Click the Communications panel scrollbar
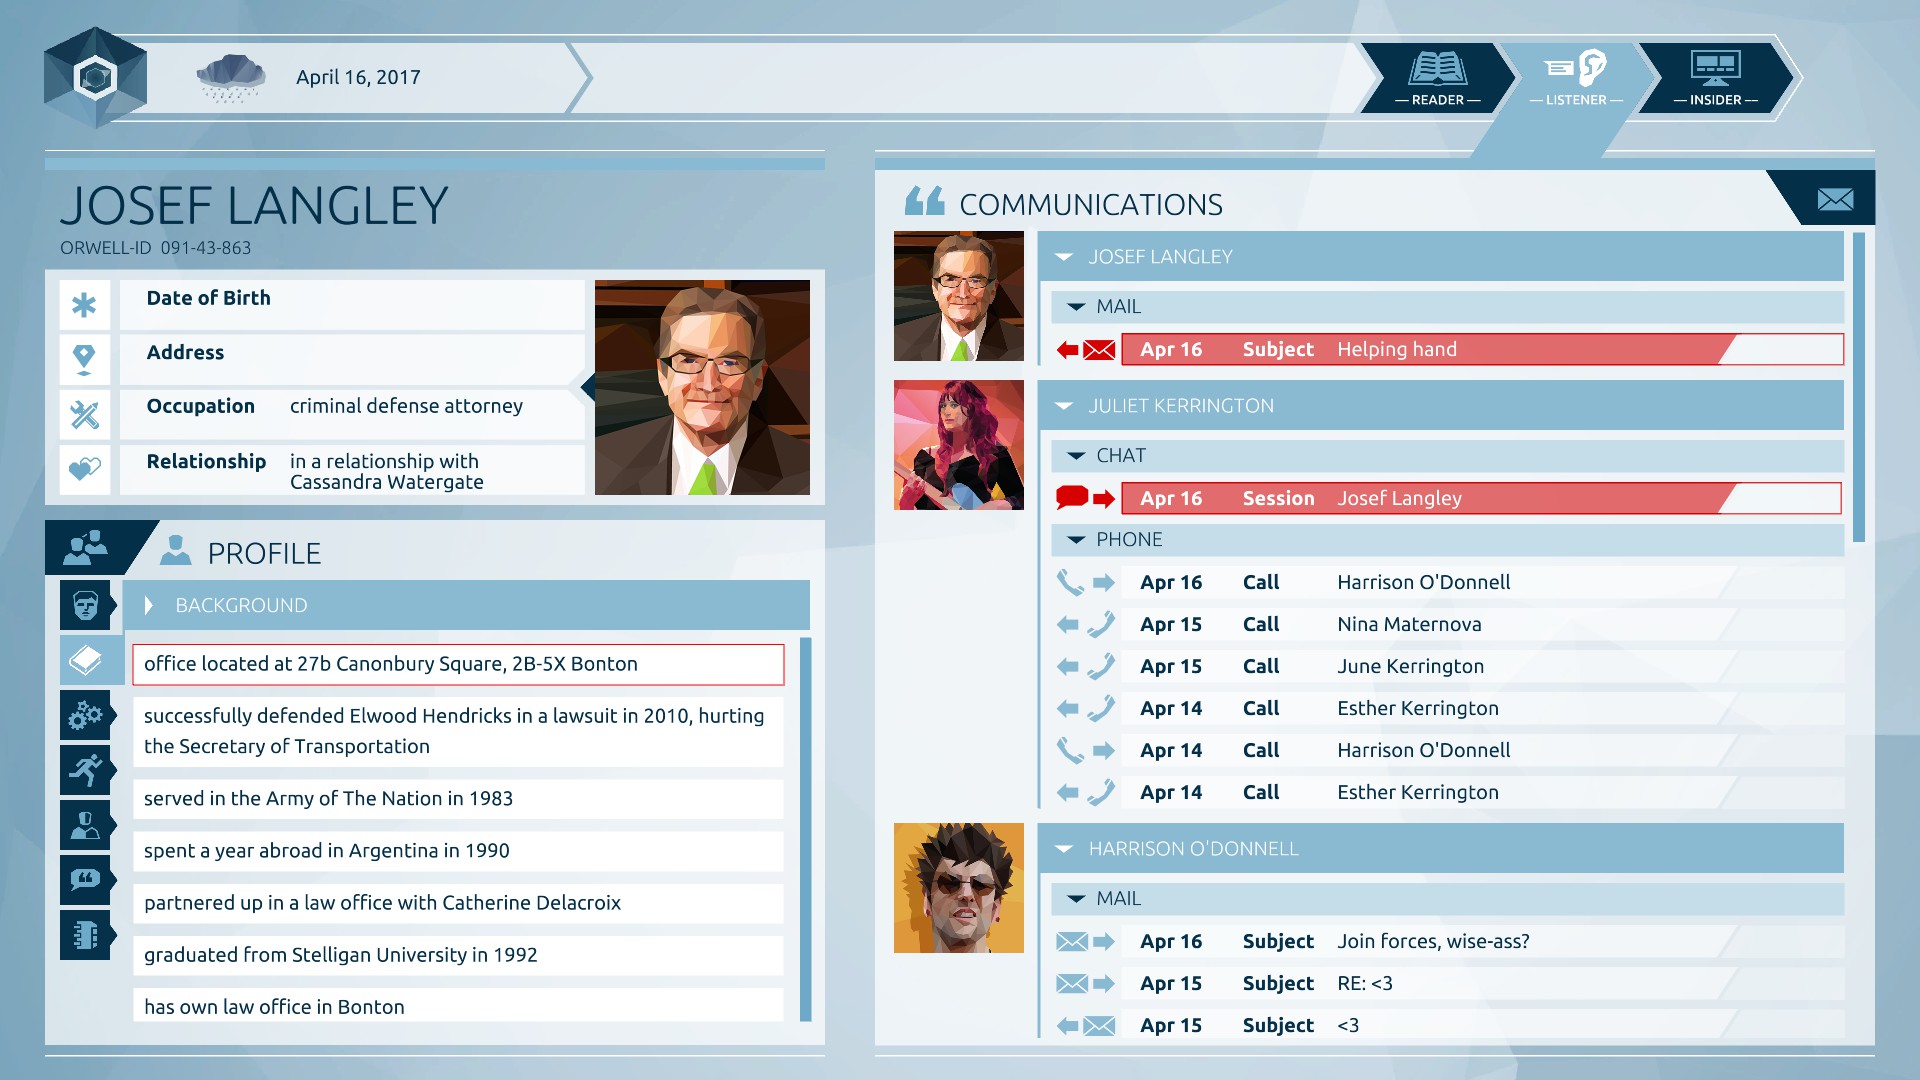 (x=1858, y=387)
